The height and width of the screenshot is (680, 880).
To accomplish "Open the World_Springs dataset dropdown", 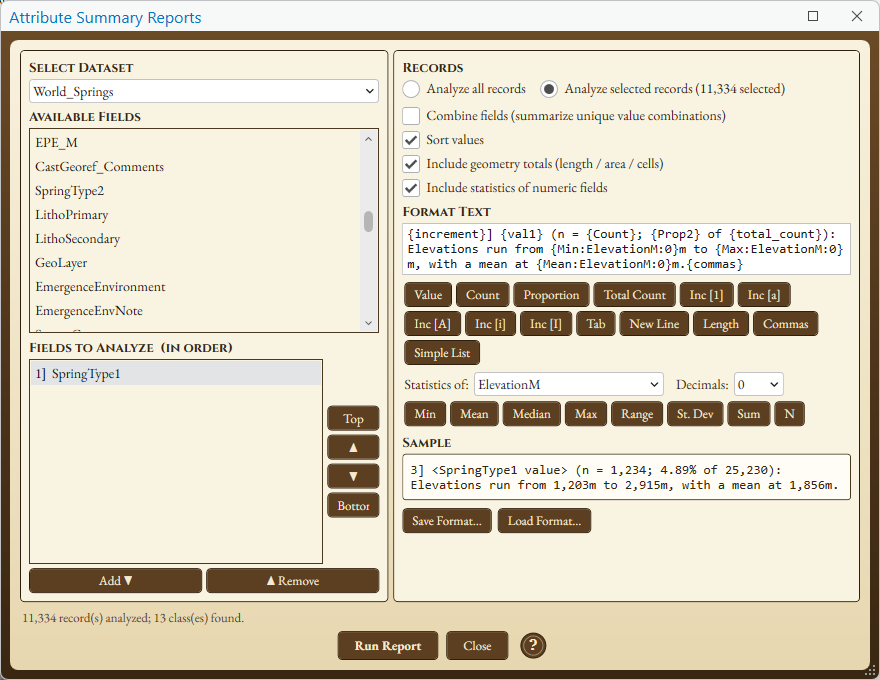I will pos(204,91).
